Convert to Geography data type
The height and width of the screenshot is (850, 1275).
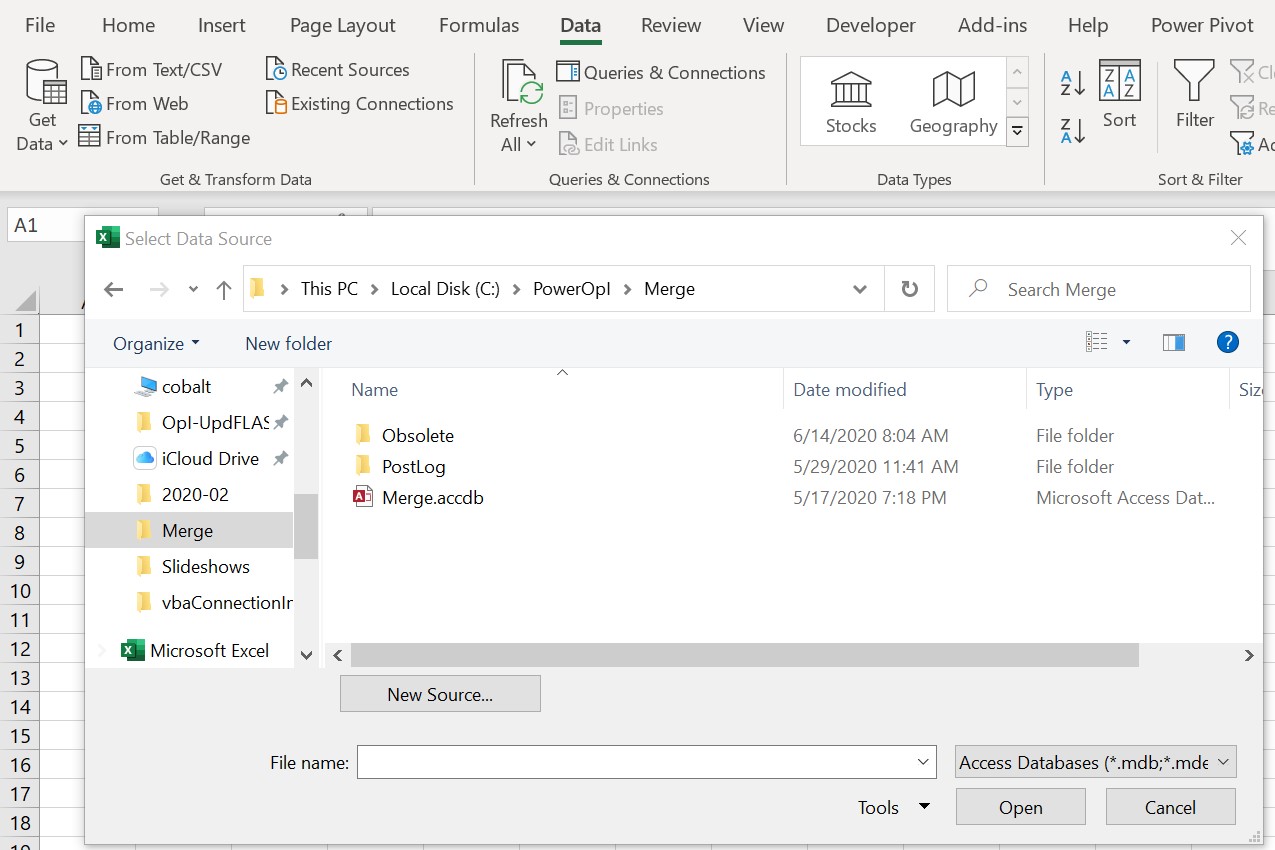click(953, 103)
